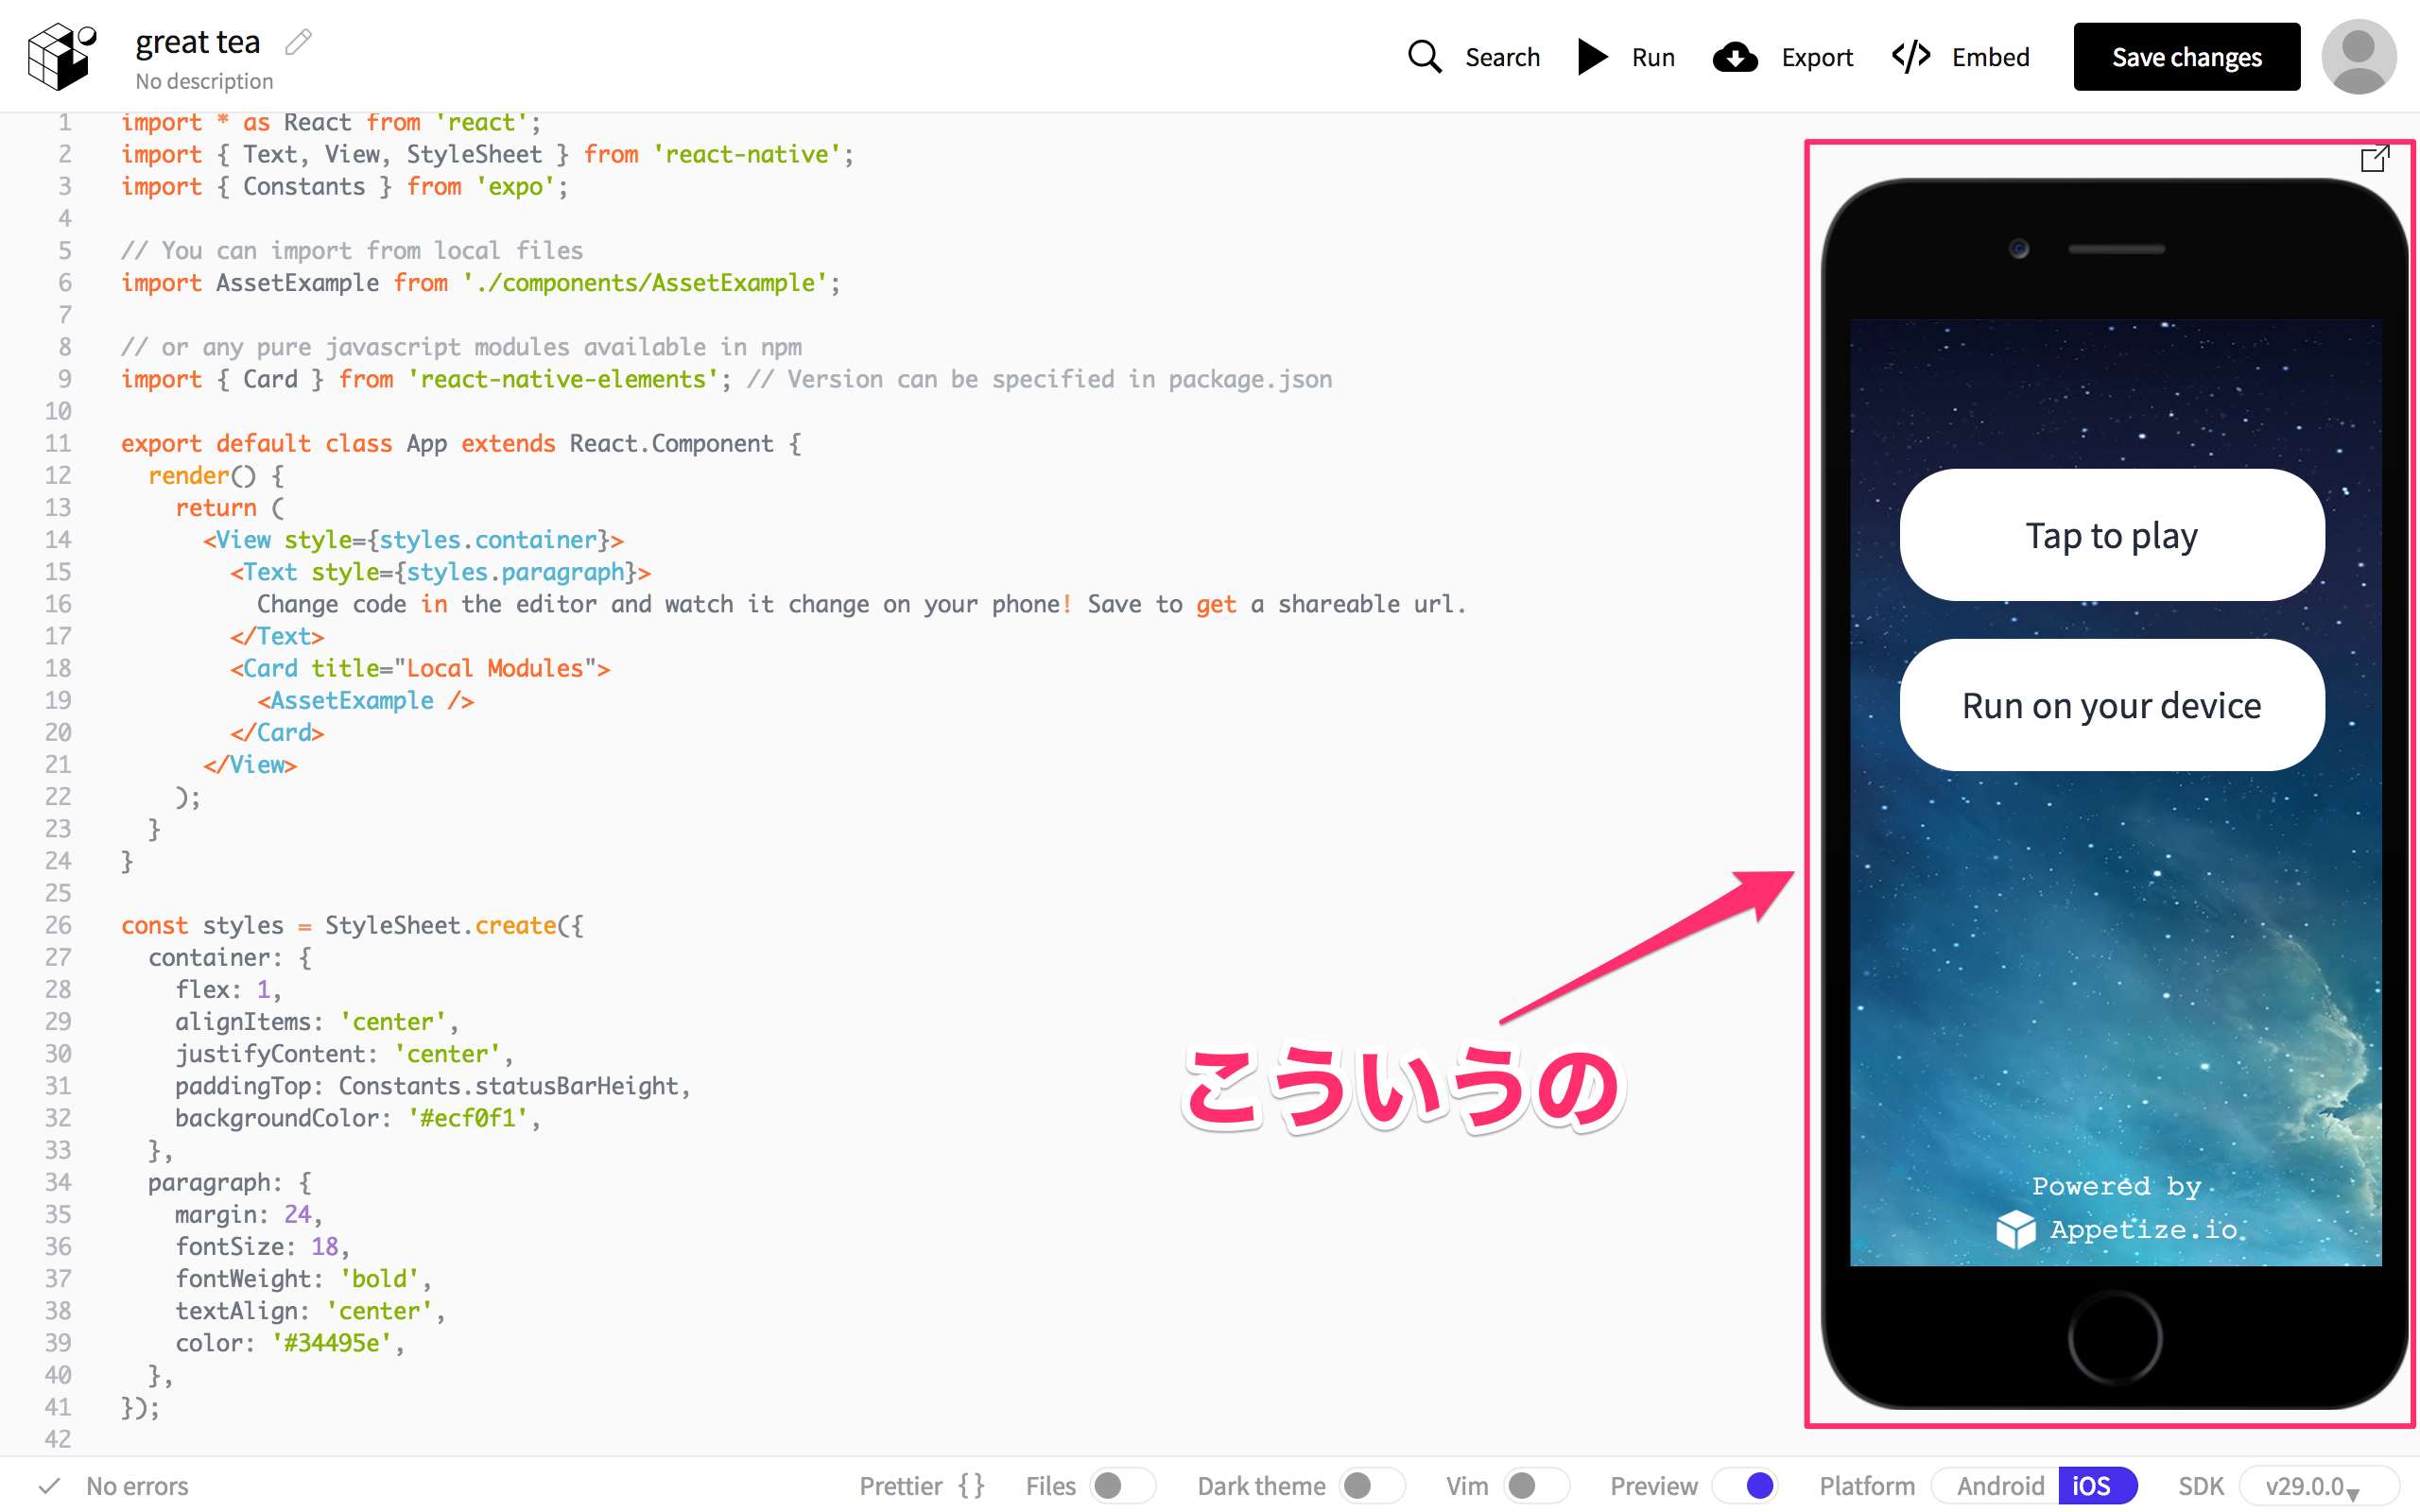Click Run on your device button
The image size is (2420, 1512).
click(2111, 705)
